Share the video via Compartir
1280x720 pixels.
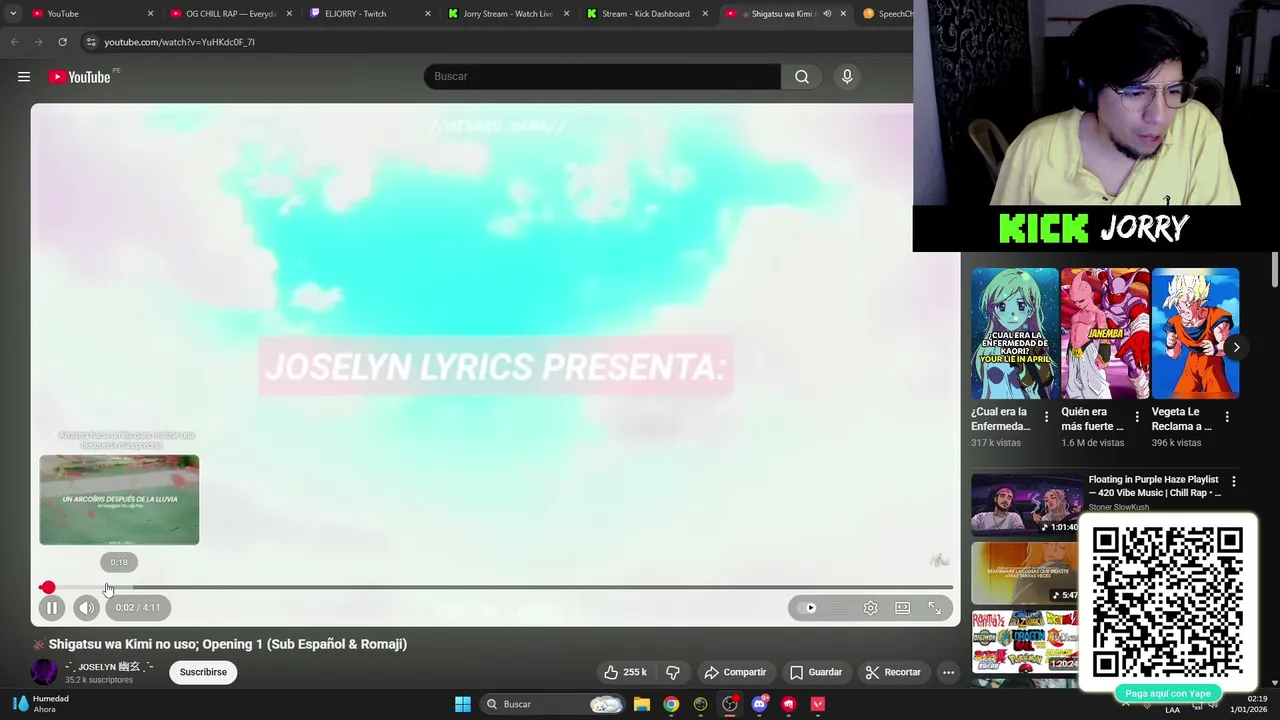click(735, 672)
